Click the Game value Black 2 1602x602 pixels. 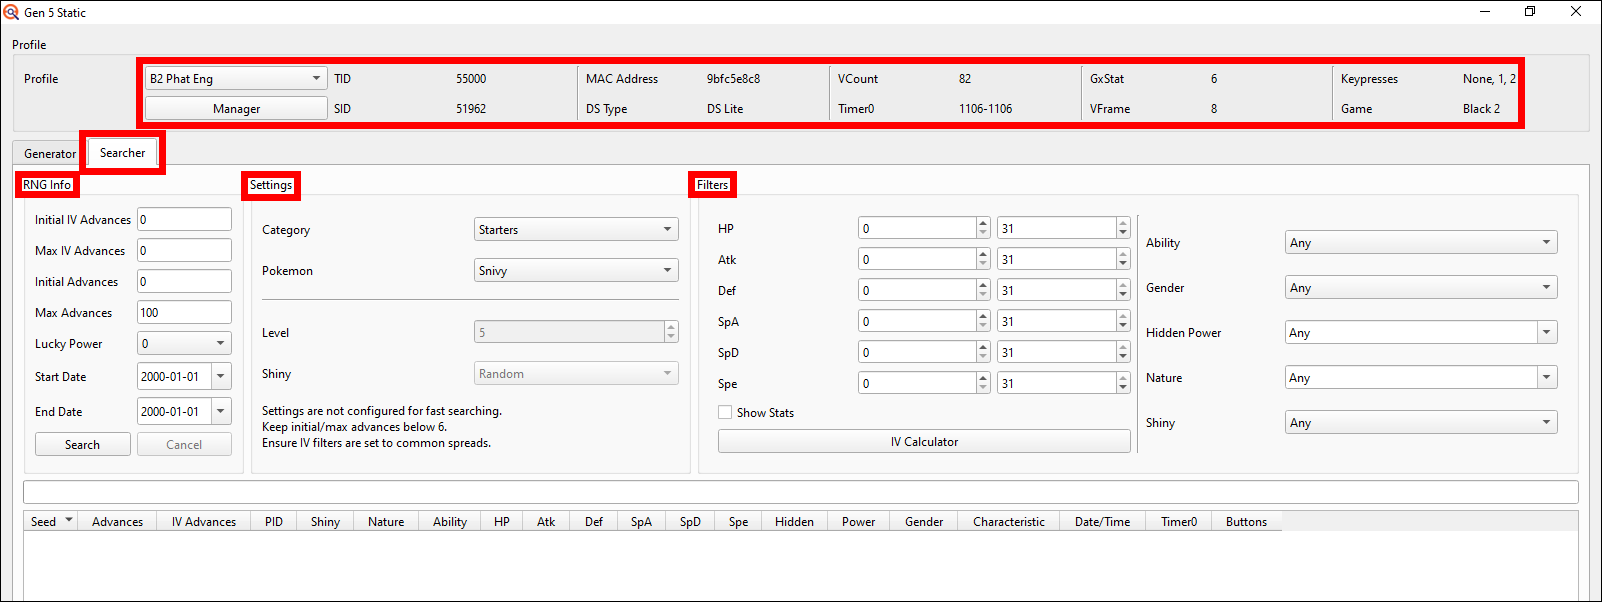[x=1481, y=108]
